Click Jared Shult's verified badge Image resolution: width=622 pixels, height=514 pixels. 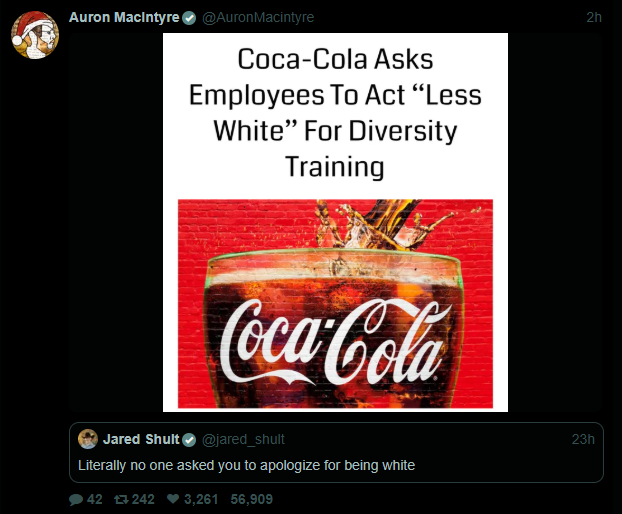coord(189,440)
